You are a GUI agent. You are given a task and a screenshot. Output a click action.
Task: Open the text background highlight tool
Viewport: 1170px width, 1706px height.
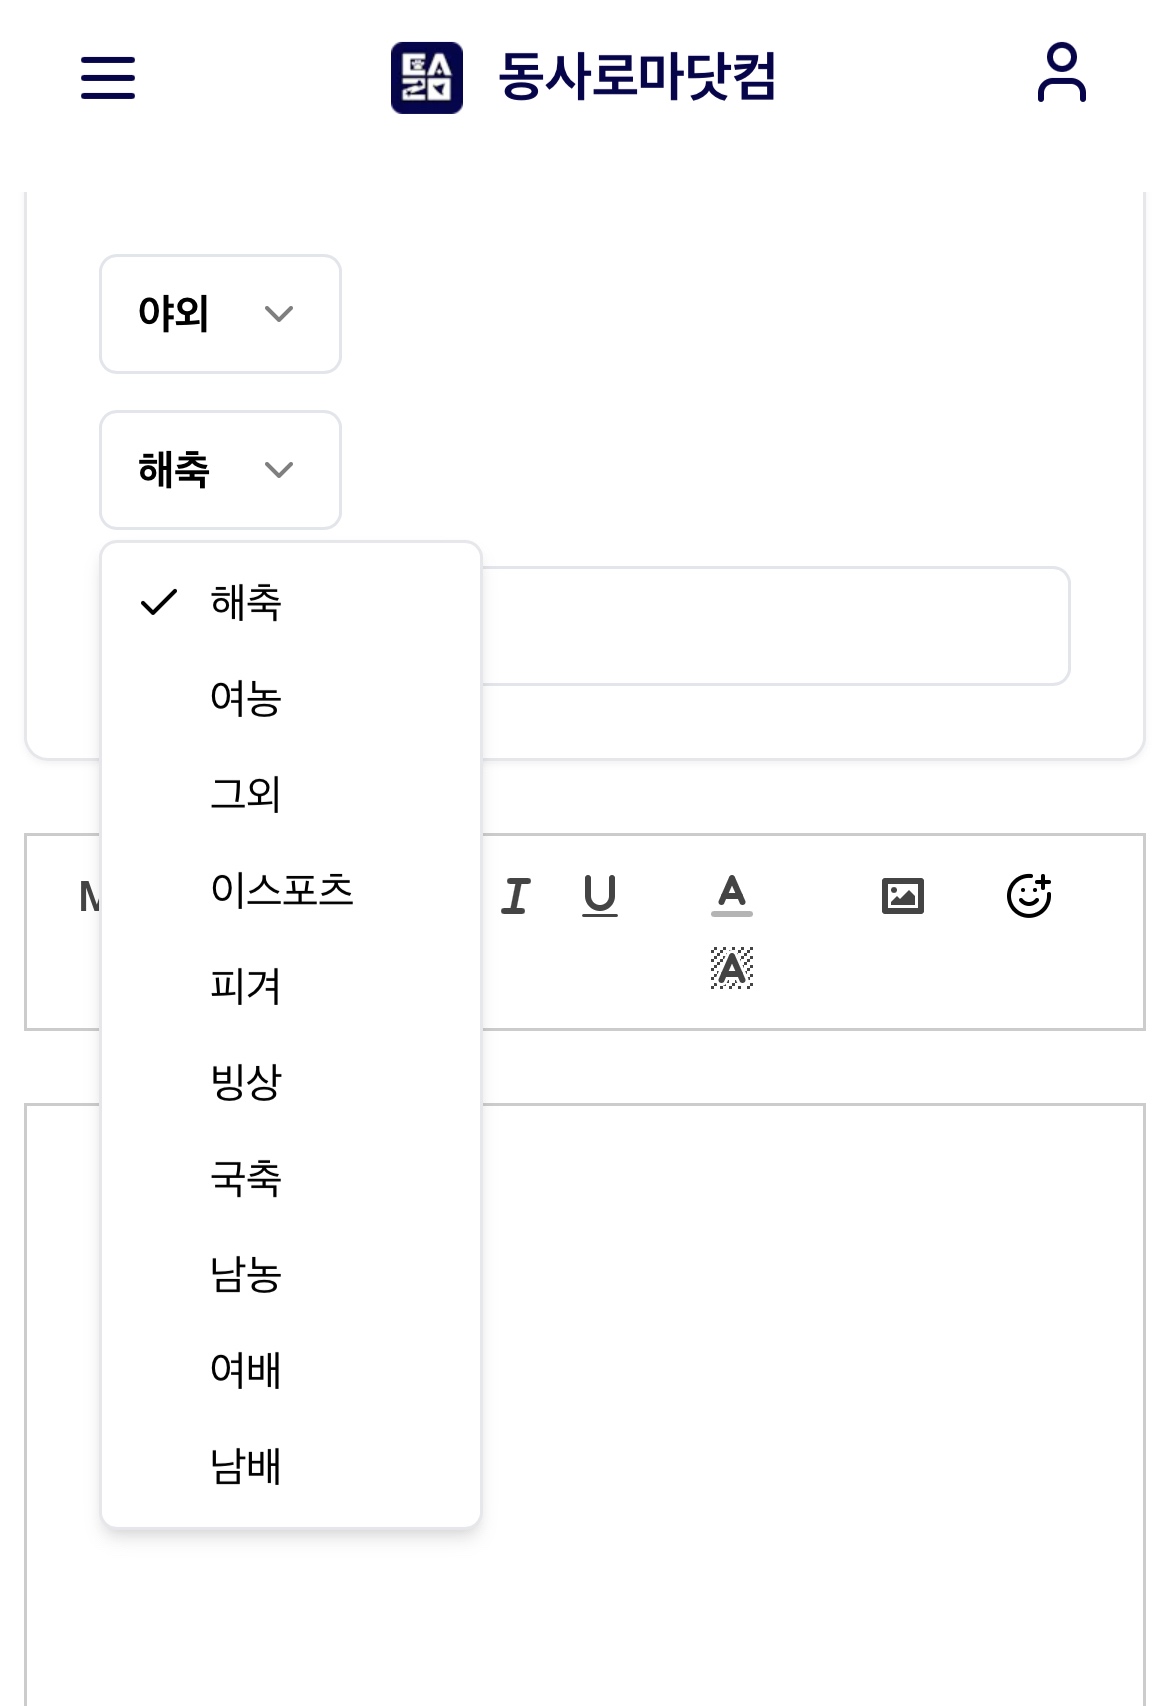click(732, 968)
